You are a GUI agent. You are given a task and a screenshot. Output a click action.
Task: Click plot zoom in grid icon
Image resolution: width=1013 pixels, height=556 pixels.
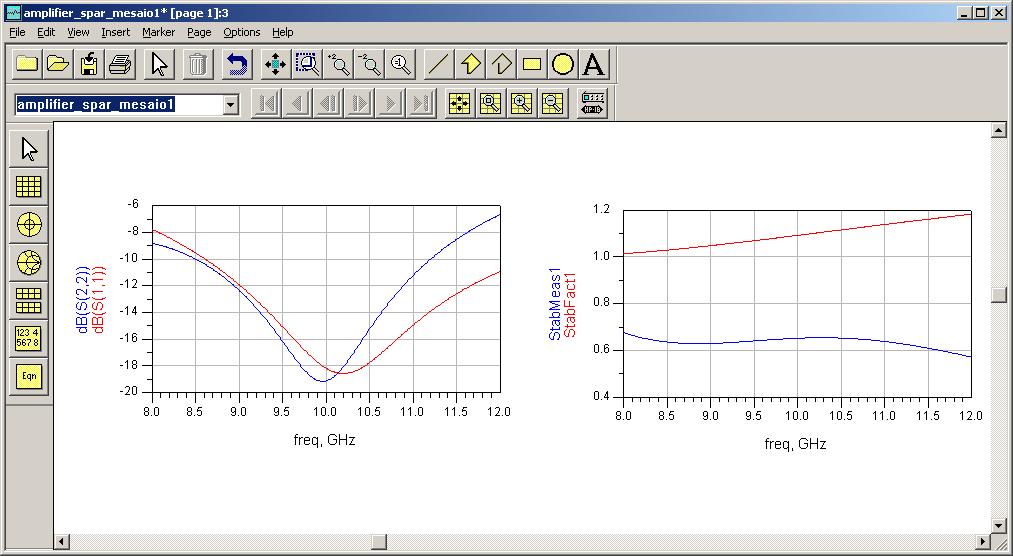(x=521, y=103)
